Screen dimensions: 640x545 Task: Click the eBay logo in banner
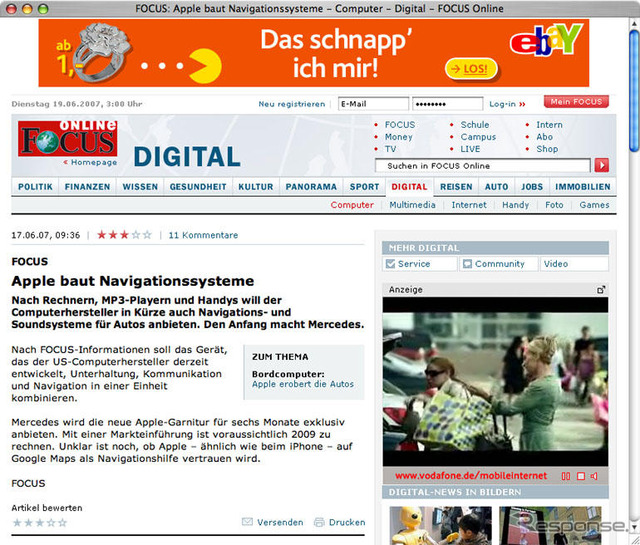click(546, 40)
